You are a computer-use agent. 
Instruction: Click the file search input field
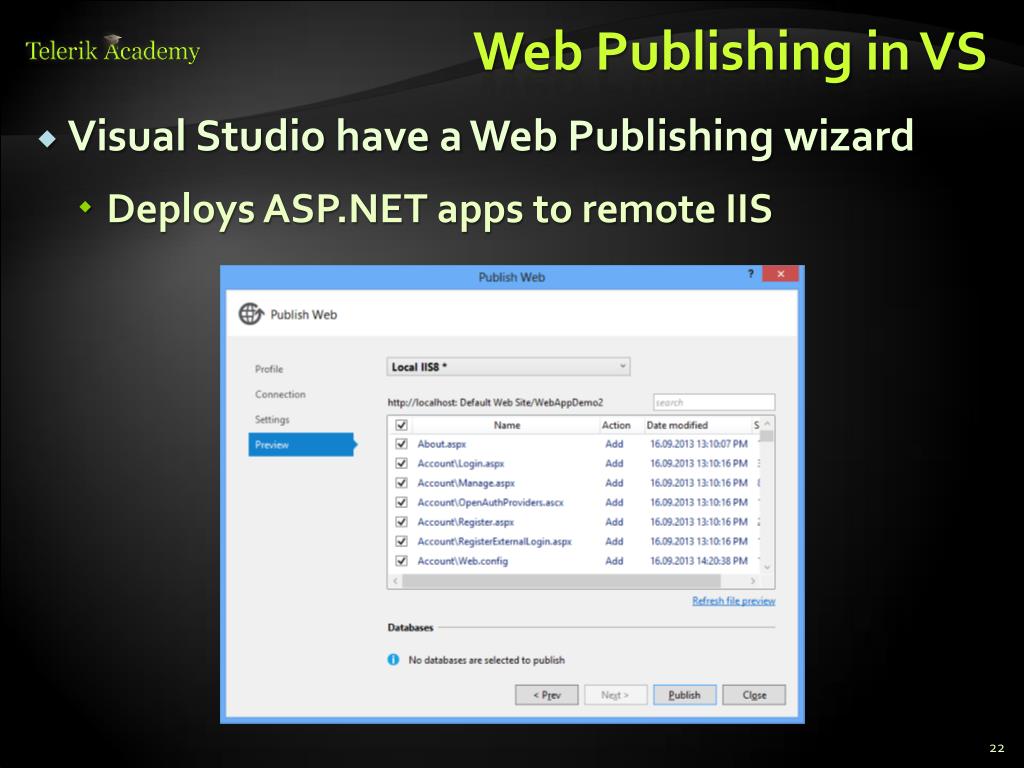tap(714, 402)
